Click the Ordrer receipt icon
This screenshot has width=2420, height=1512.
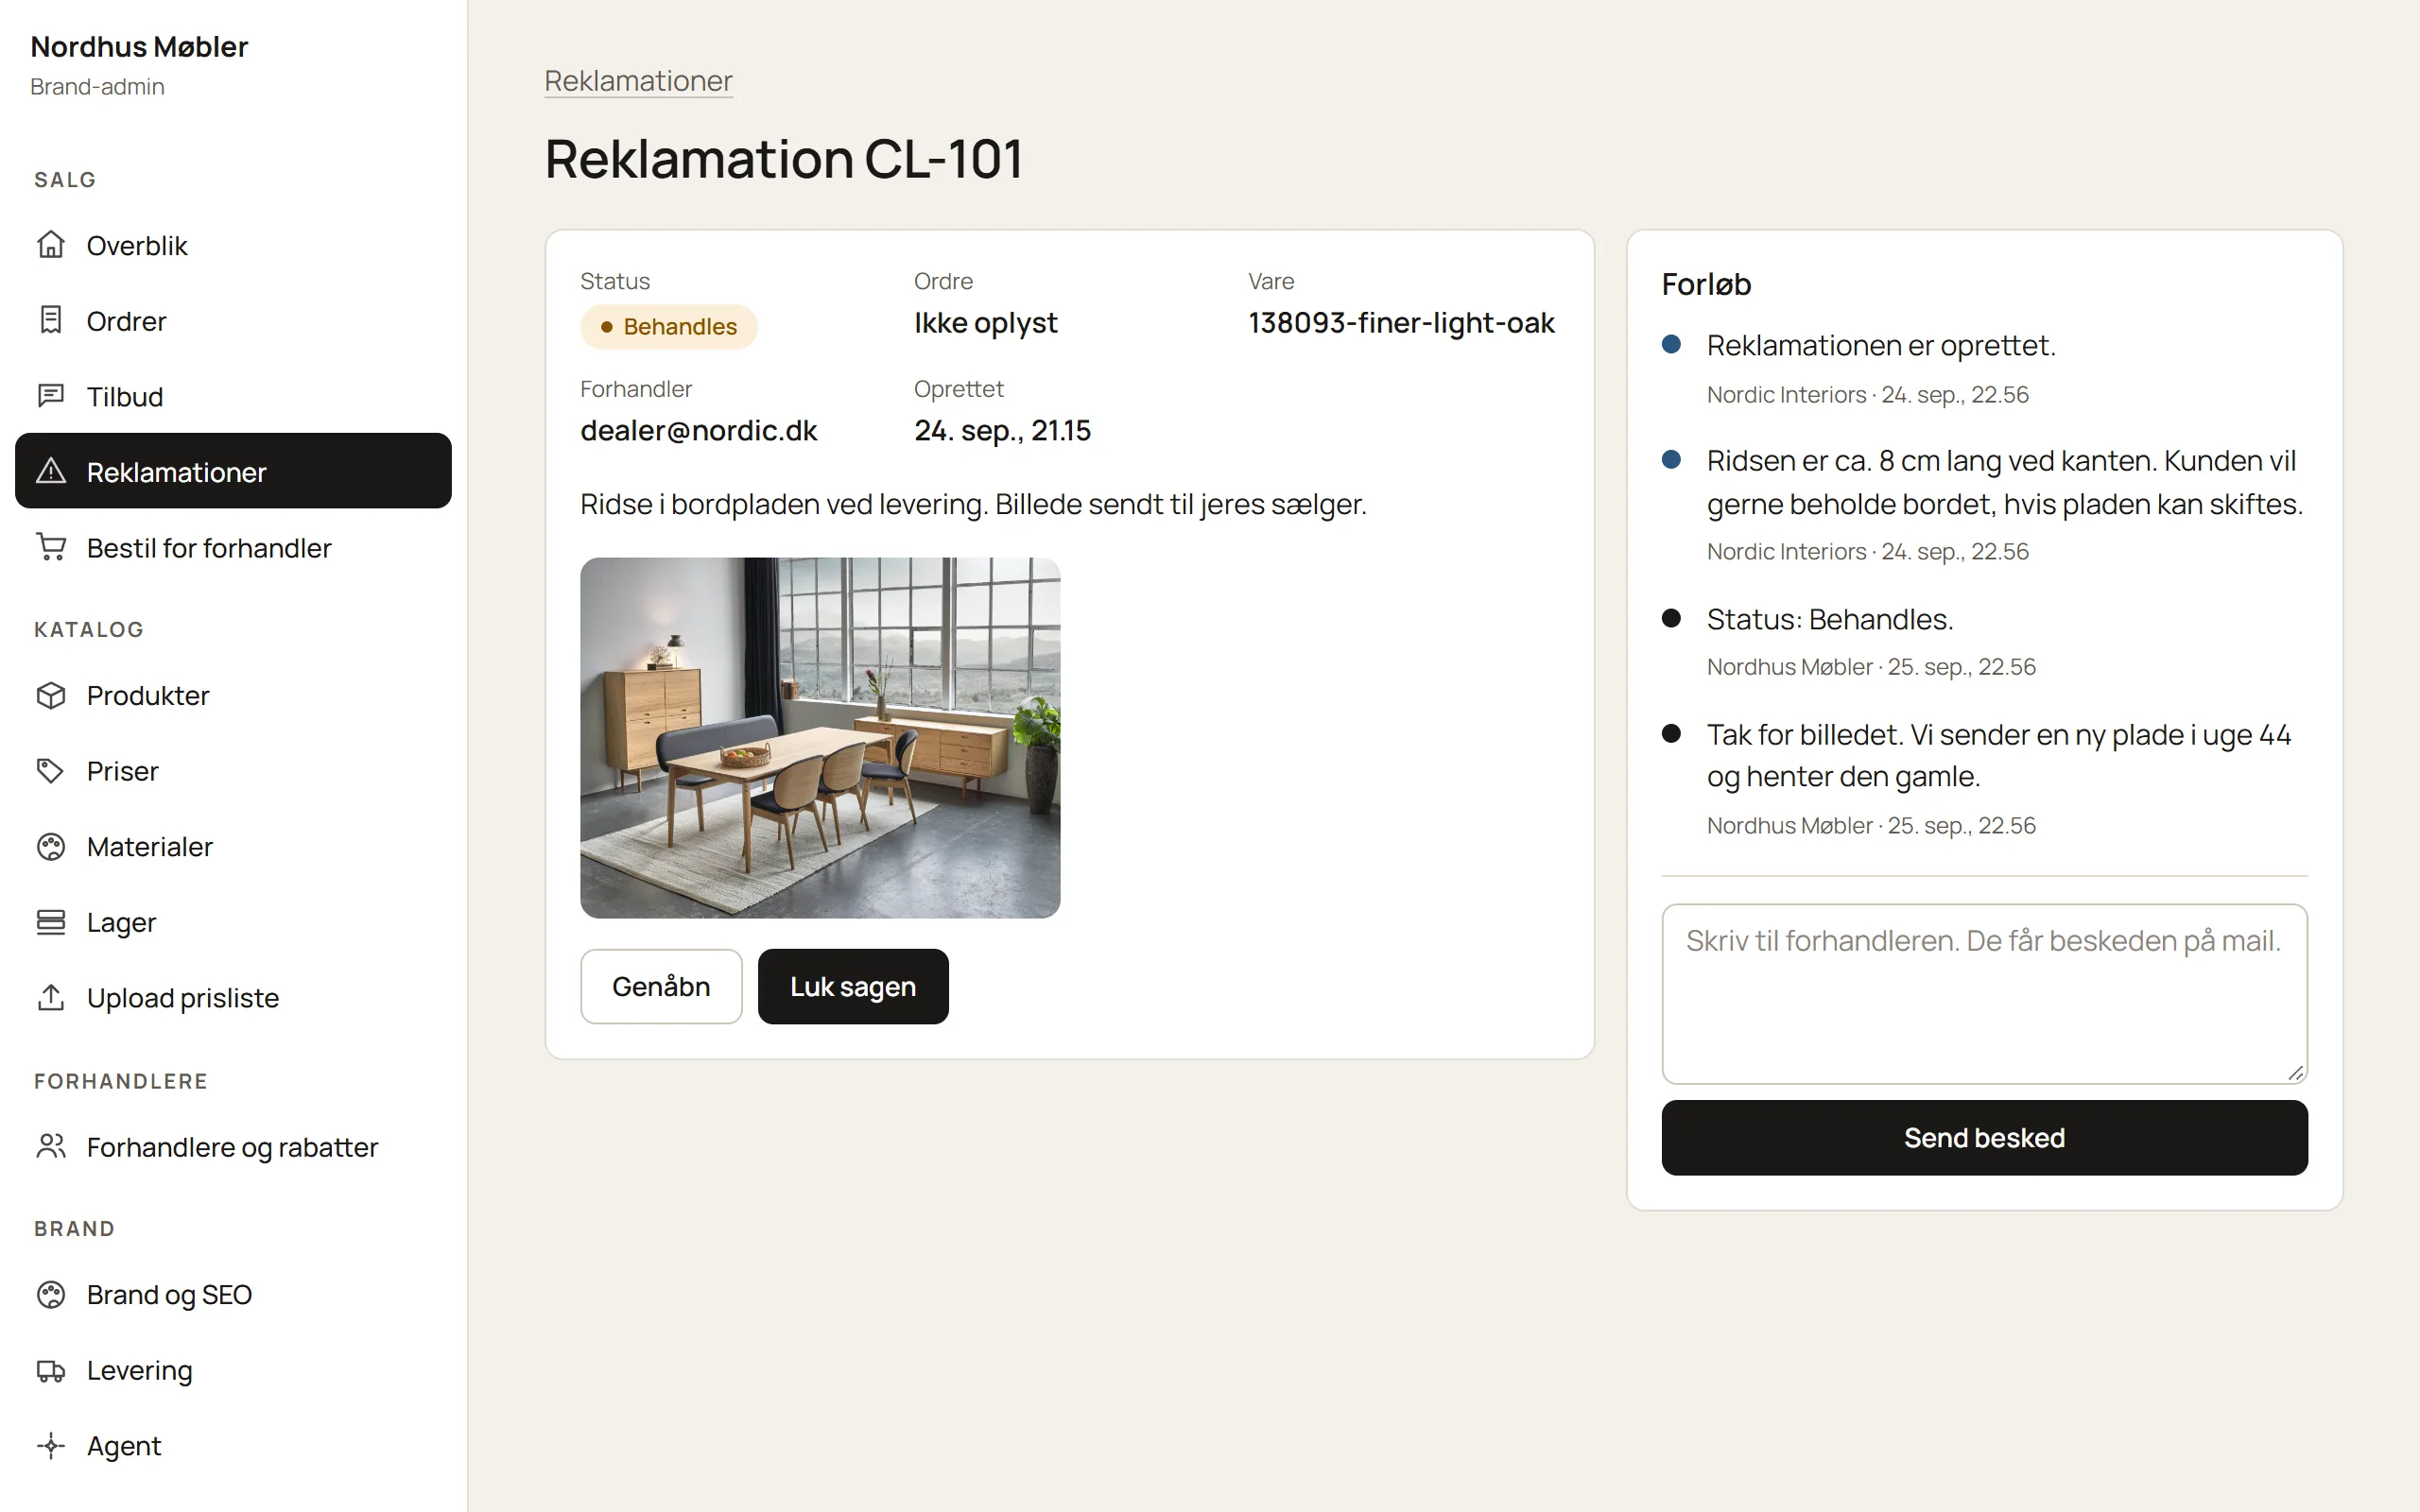[51, 320]
